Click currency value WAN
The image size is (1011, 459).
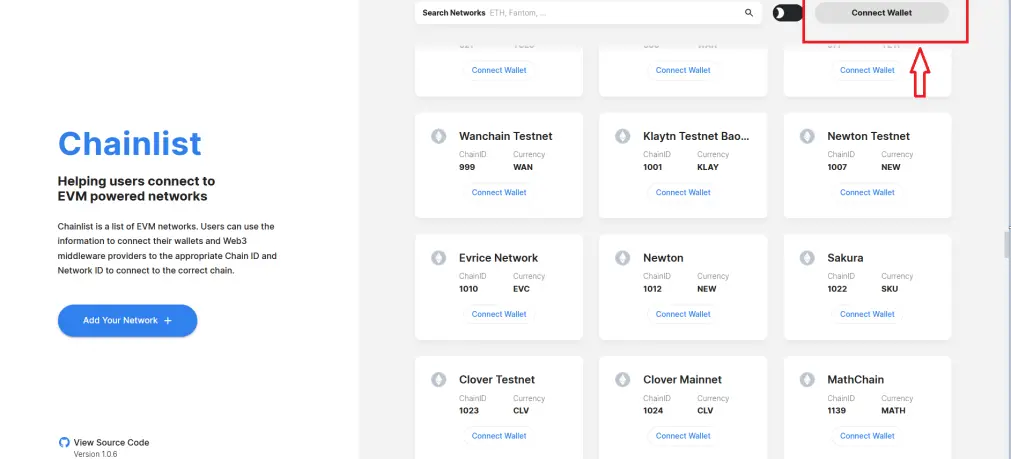coord(523,167)
